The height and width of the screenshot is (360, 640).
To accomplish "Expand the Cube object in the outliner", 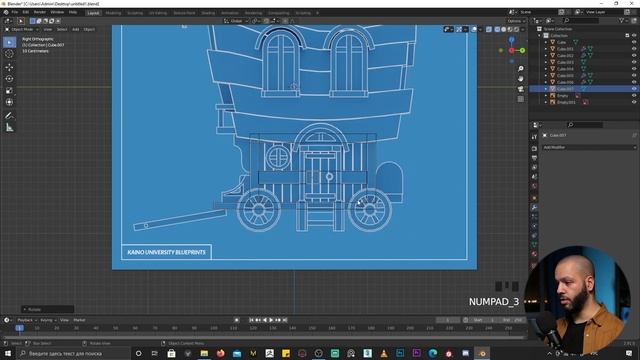I will tap(546, 42).
